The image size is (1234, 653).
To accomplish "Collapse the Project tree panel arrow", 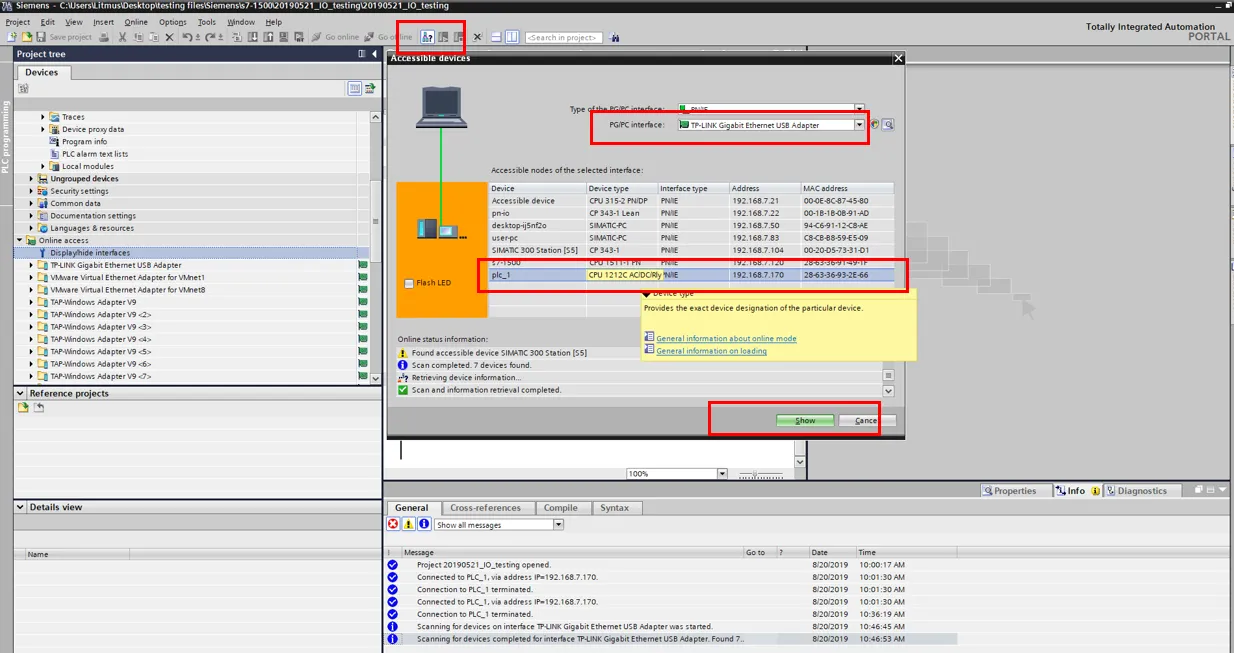I will [373, 54].
